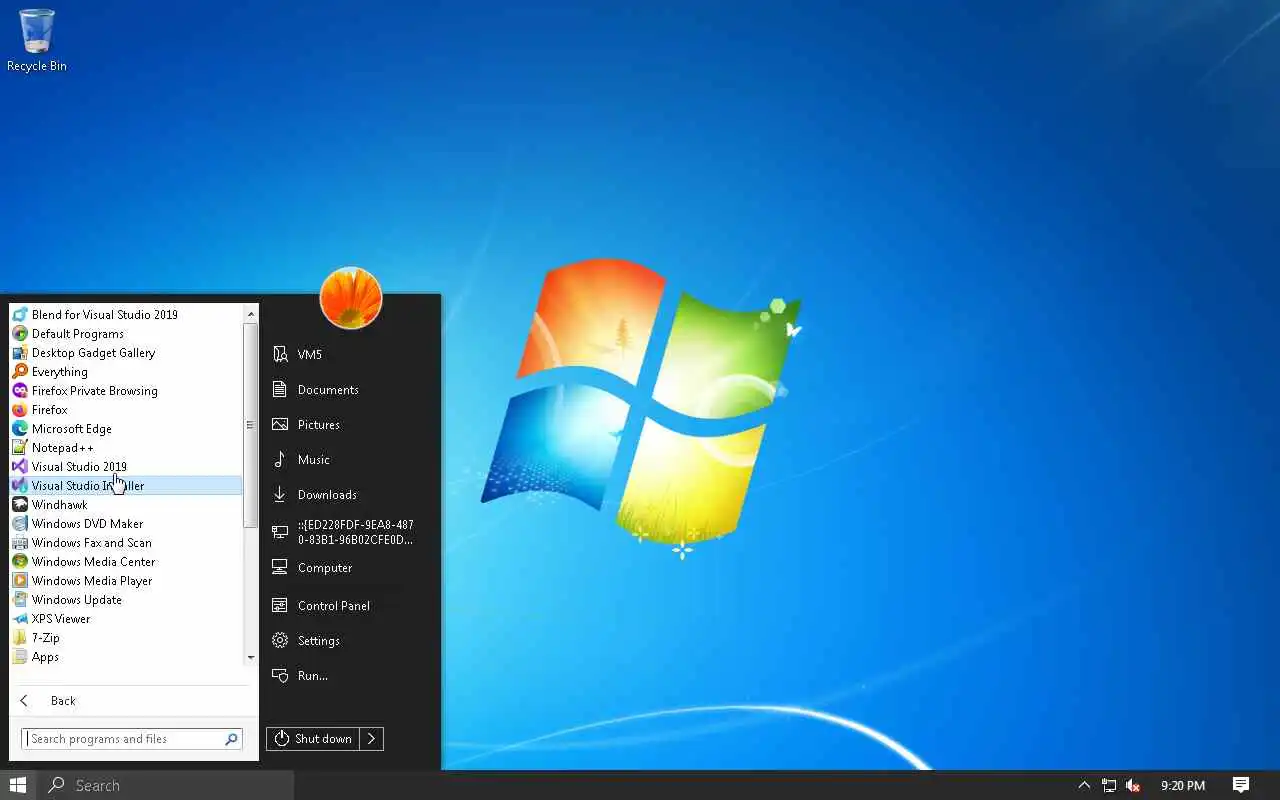Viewport: 1280px width, 800px height.
Task: Open the Recycle Bin desktop icon
Action: [37, 40]
